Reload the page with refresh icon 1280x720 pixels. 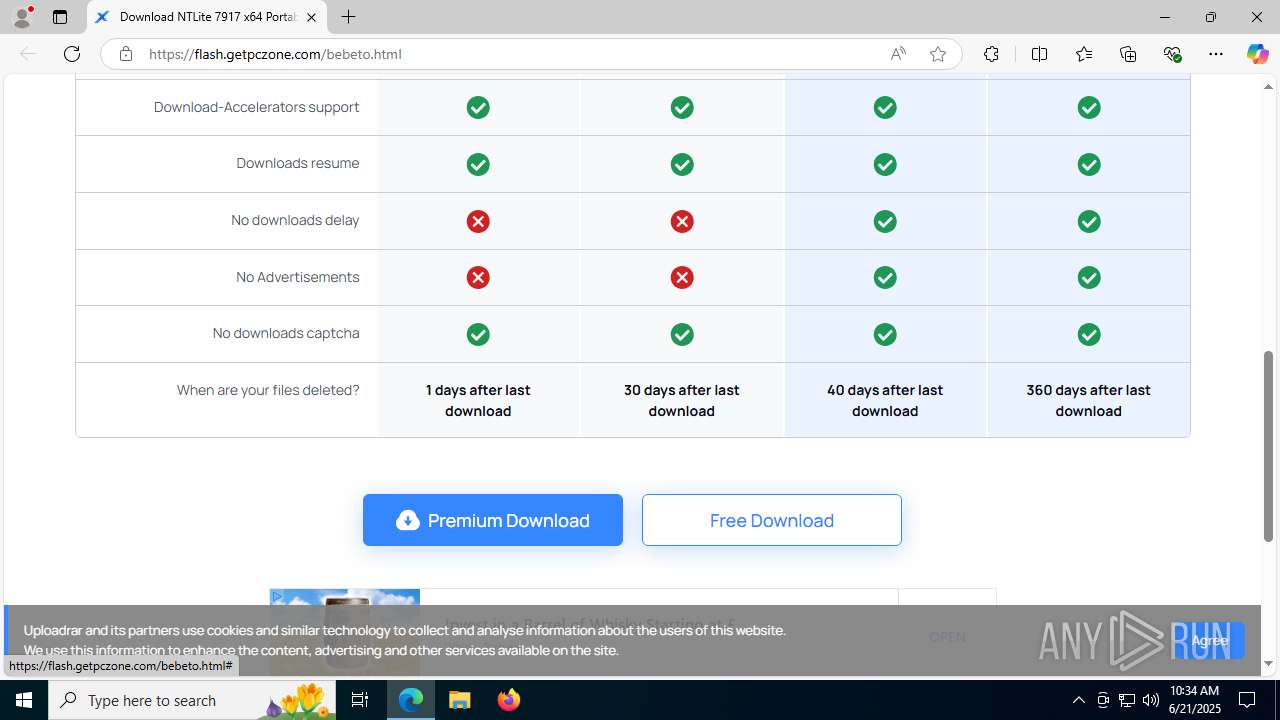(72, 54)
